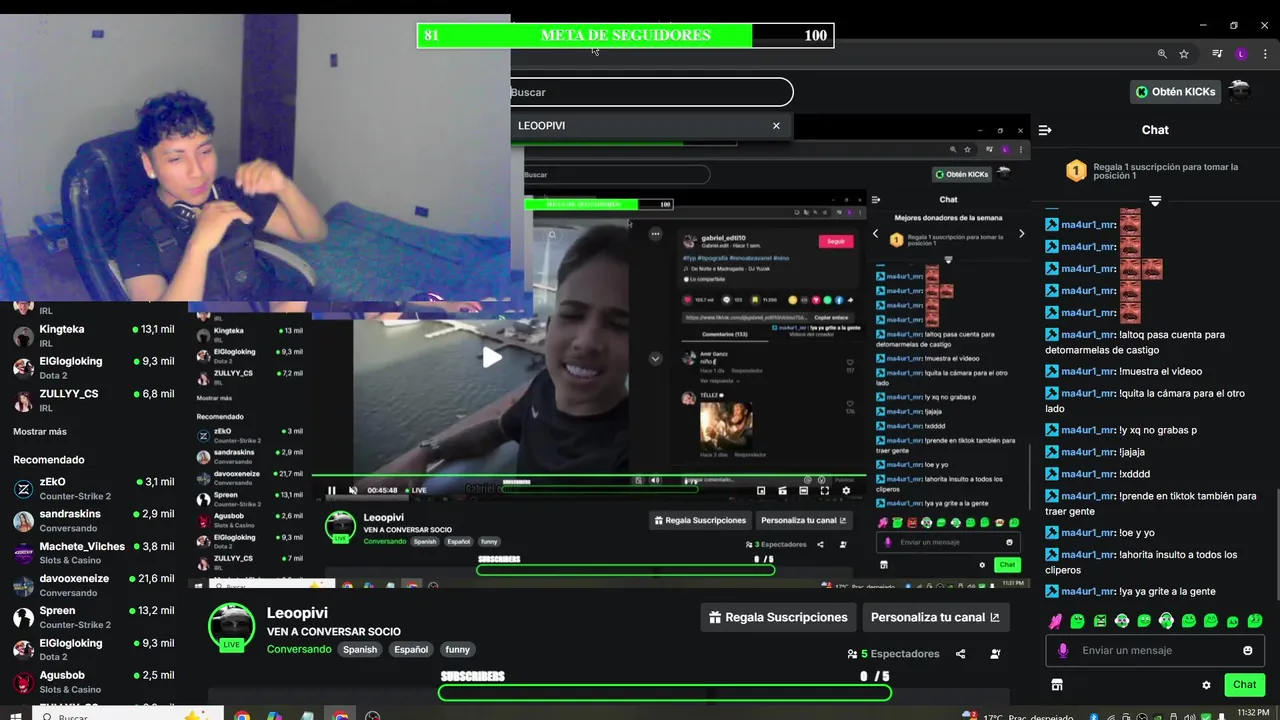Toggle theater mode in video player
The image size is (1280, 720).
click(803, 490)
